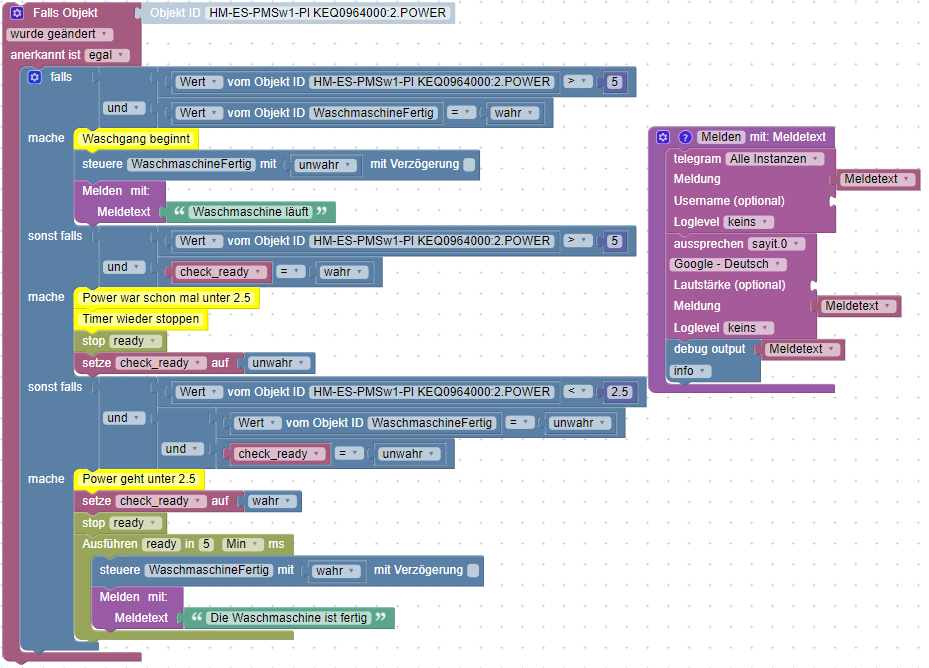929x668 pixels.
Task: Click 'Melden' function name field
Action: click(x=721, y=137)
